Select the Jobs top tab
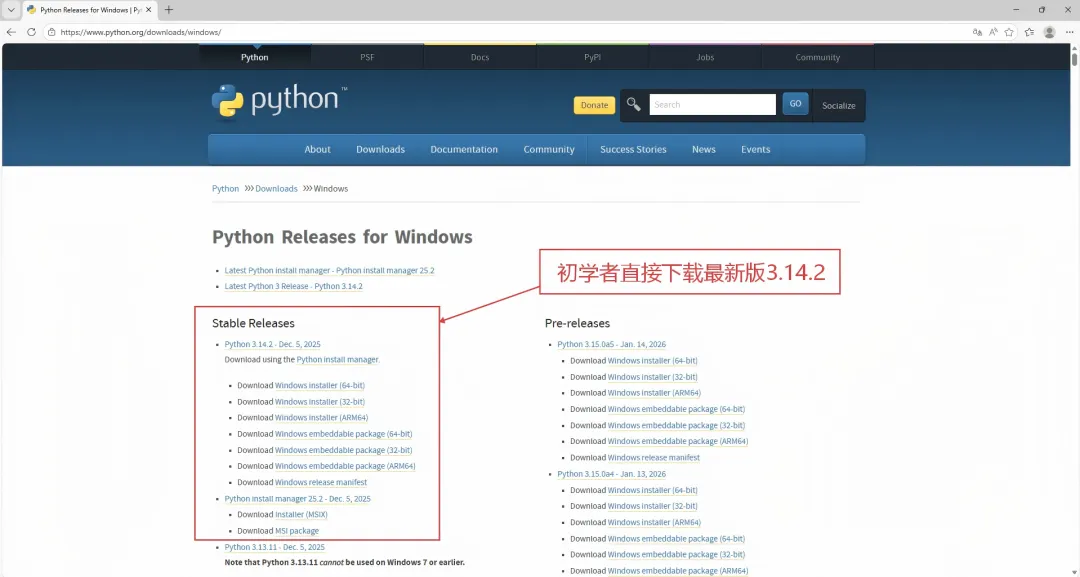 (x=705, y=57)
